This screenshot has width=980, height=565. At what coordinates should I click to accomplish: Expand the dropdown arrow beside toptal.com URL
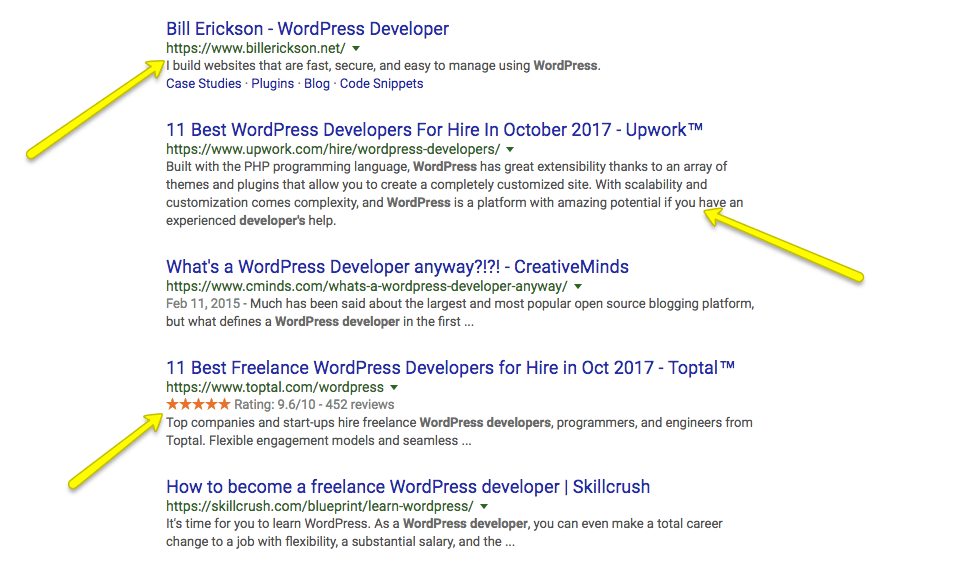pos(394,388)
